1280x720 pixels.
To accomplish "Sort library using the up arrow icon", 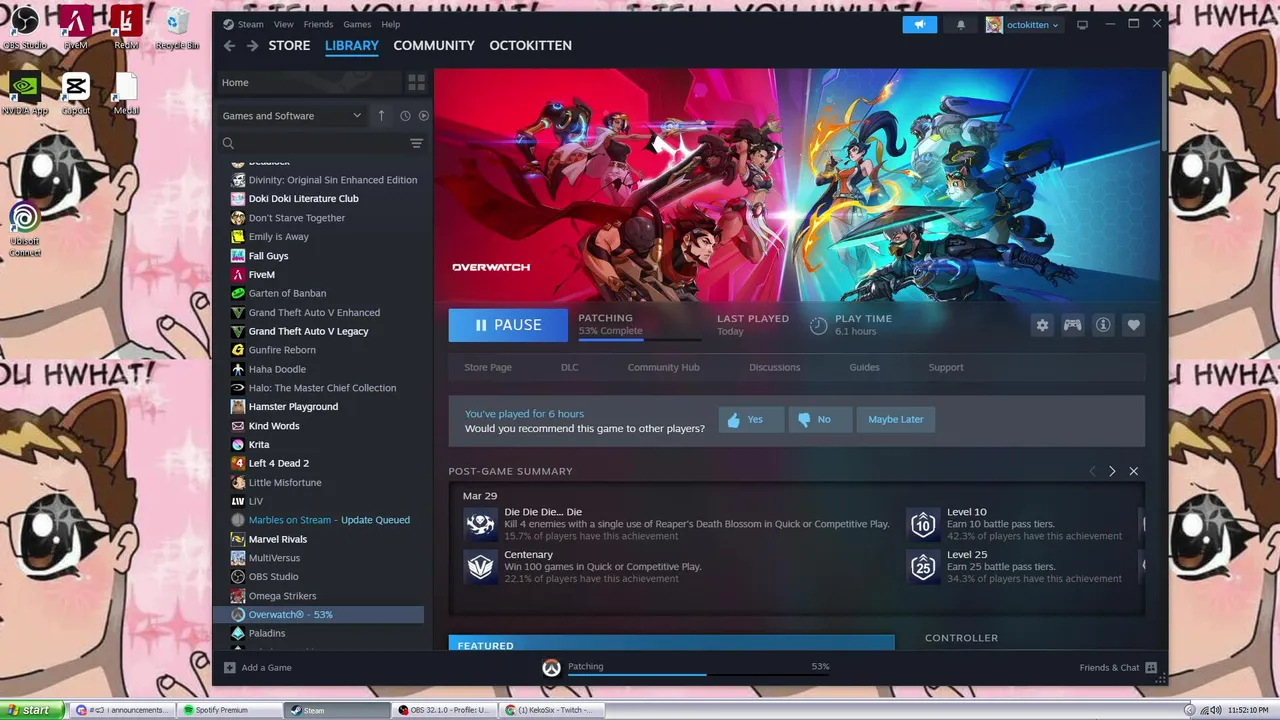I will [381, 116].
